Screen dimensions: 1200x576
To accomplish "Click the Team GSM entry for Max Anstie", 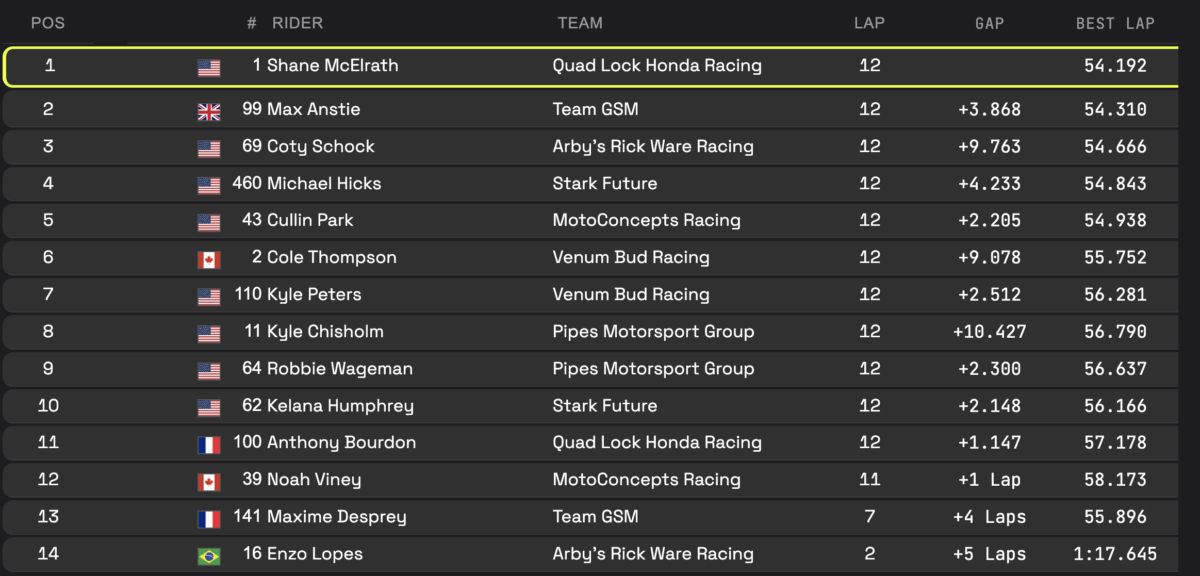I will point(595,110).
